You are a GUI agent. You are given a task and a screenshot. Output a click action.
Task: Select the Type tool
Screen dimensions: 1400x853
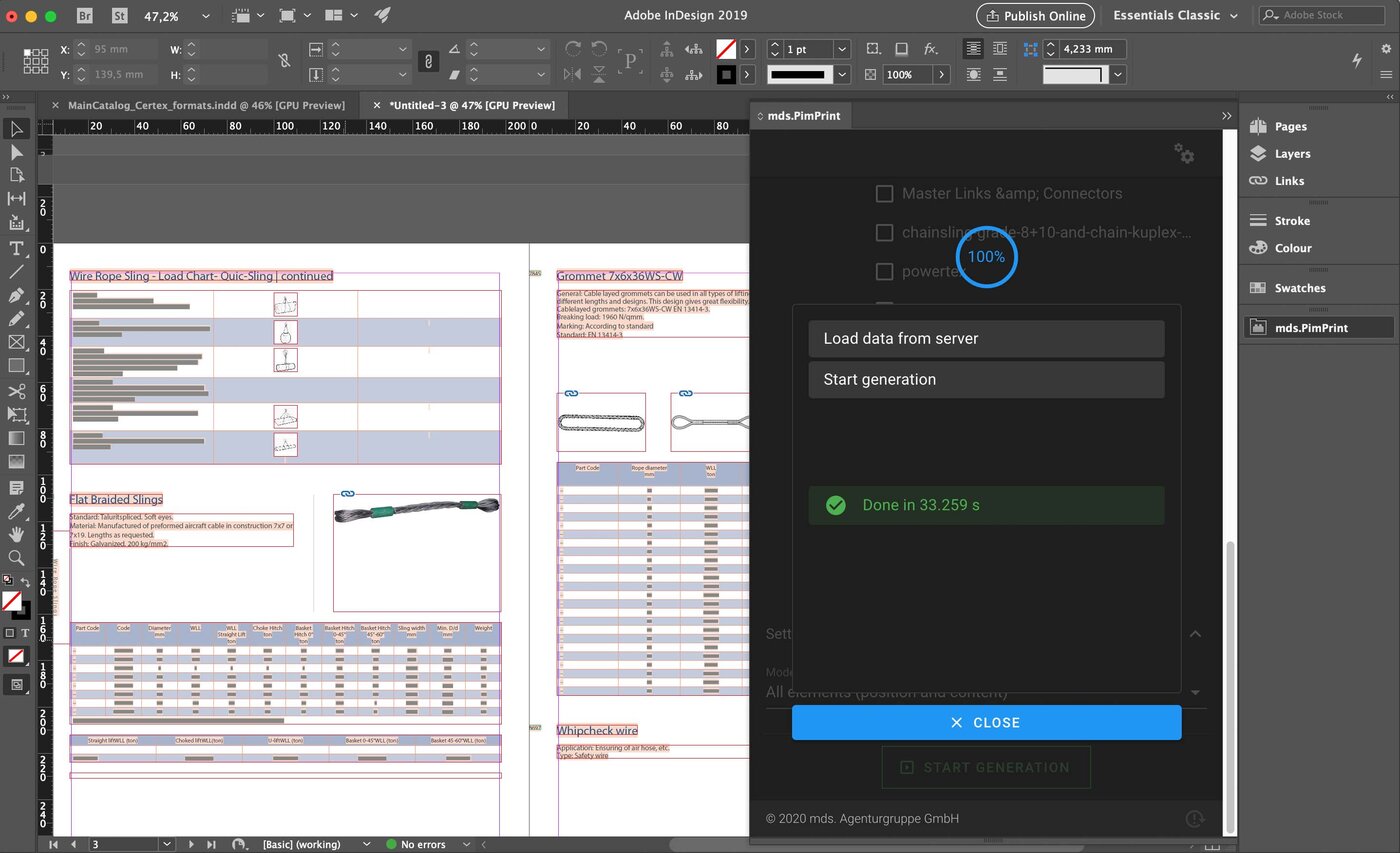(16, 248)
